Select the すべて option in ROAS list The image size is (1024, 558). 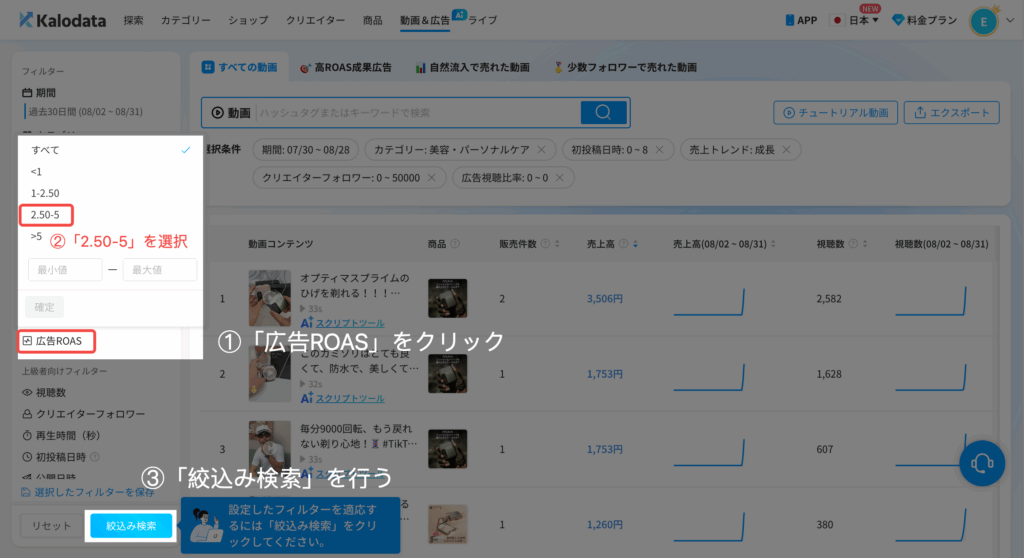point(110,150)
